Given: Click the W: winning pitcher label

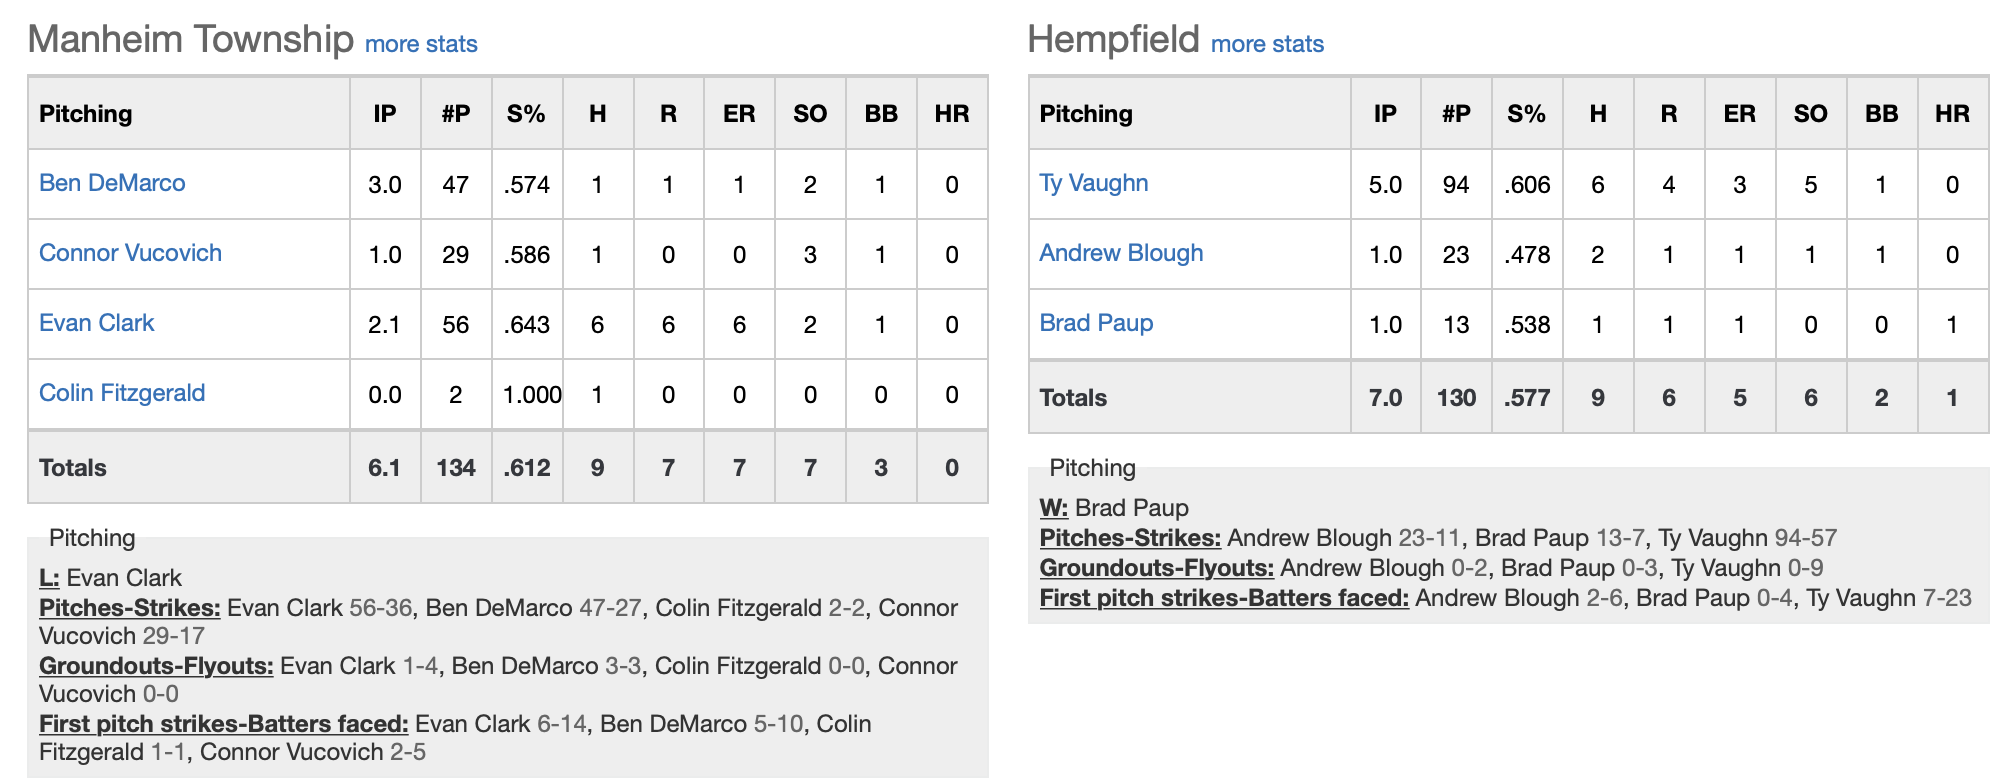Looking at the screenshot, I should coord(1054,508).
